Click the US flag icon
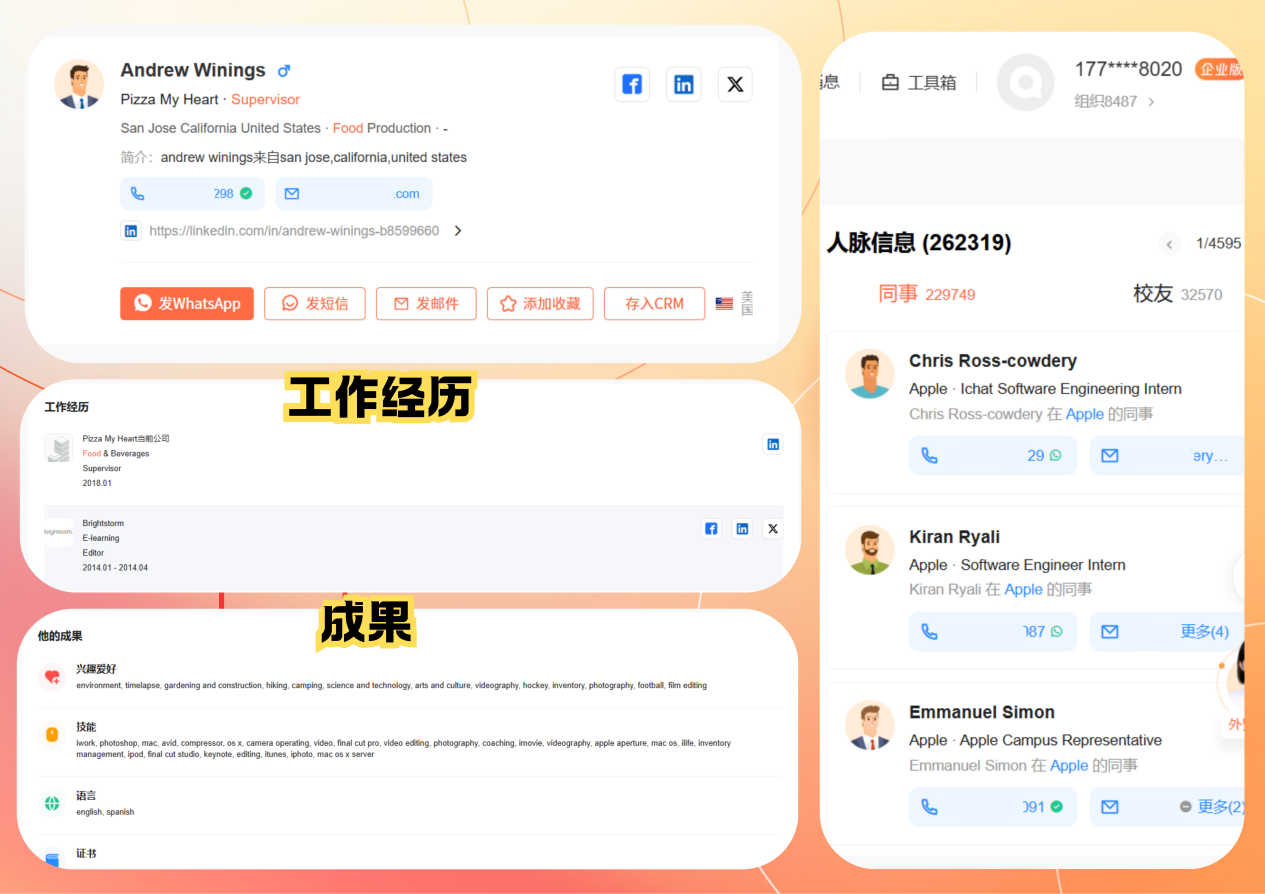Image resolution: width=1265 pixels, height=894 pixels. 724,304
